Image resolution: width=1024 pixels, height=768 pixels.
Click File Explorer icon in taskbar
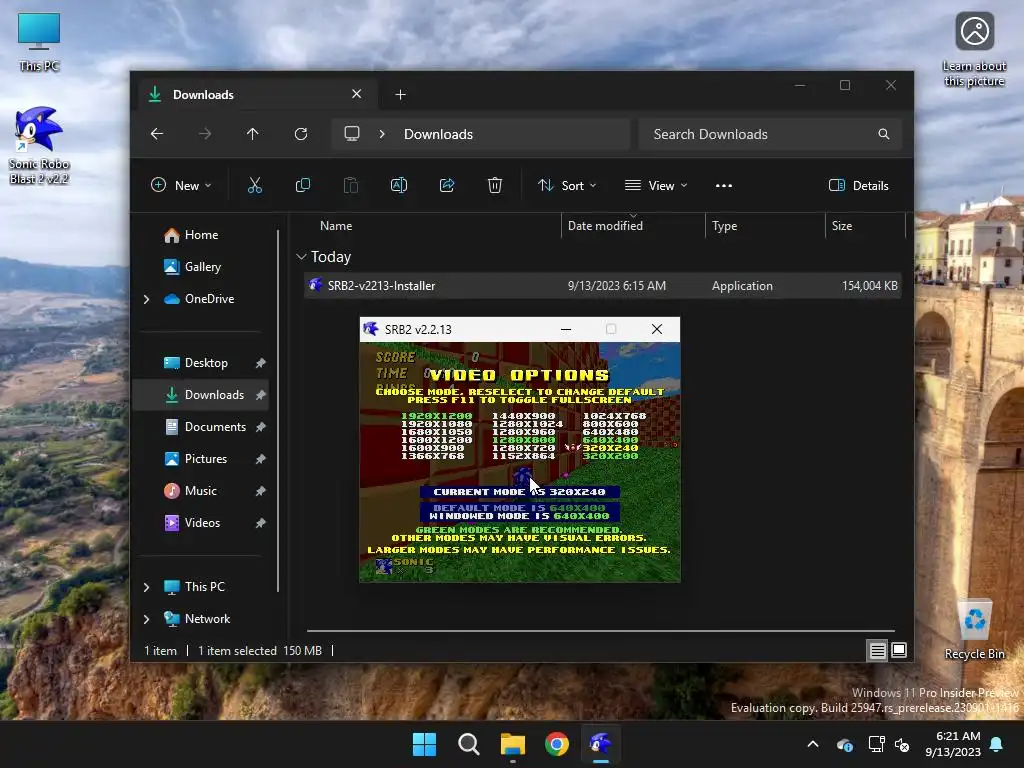[x=513, y=744]
